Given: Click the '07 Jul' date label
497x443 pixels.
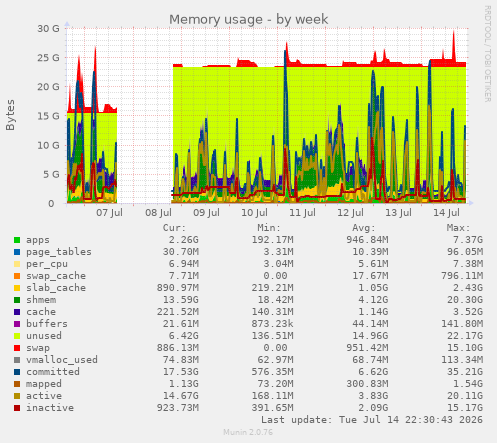Looking at the screenshot, I should (109, 213).
